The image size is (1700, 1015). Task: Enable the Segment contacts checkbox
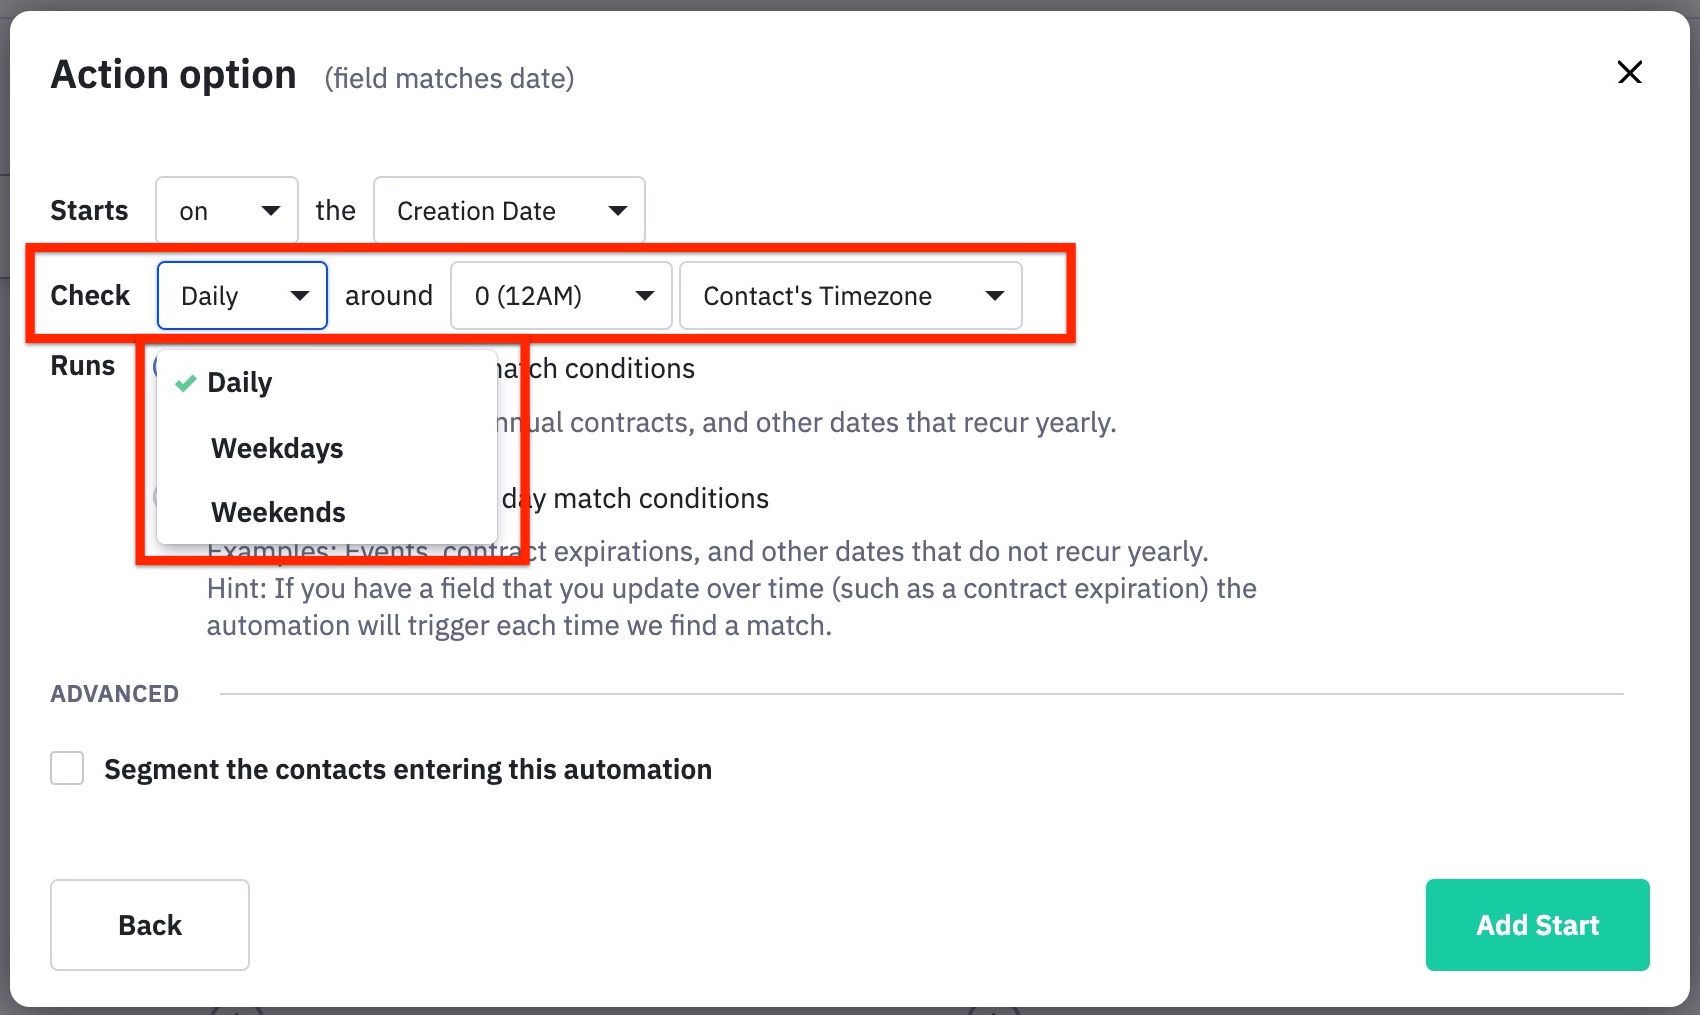[67, 769]
